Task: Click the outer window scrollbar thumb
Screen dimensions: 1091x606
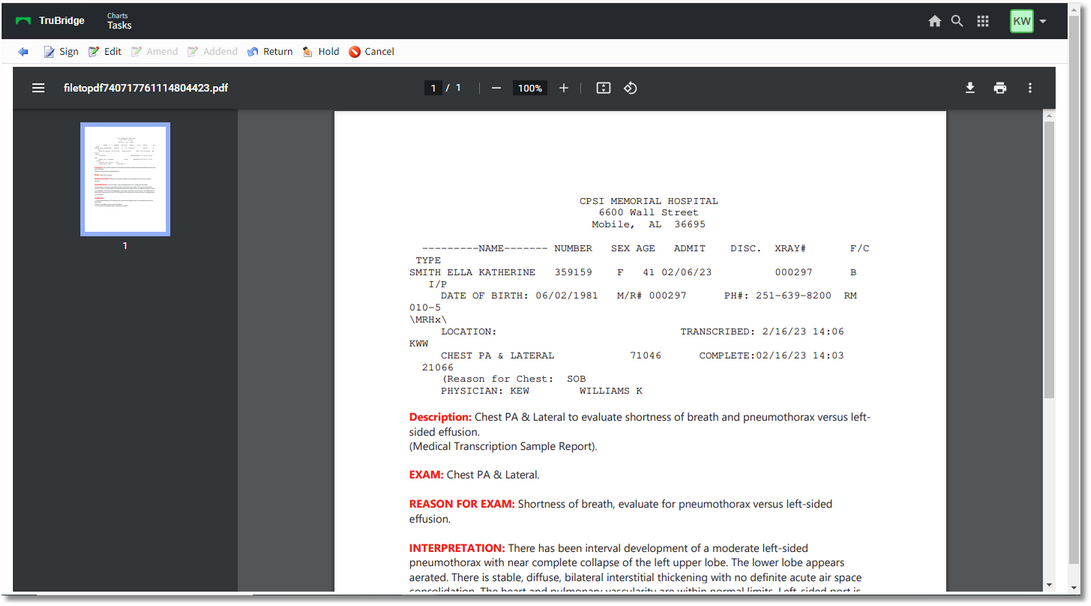Action: point(1075,292)
